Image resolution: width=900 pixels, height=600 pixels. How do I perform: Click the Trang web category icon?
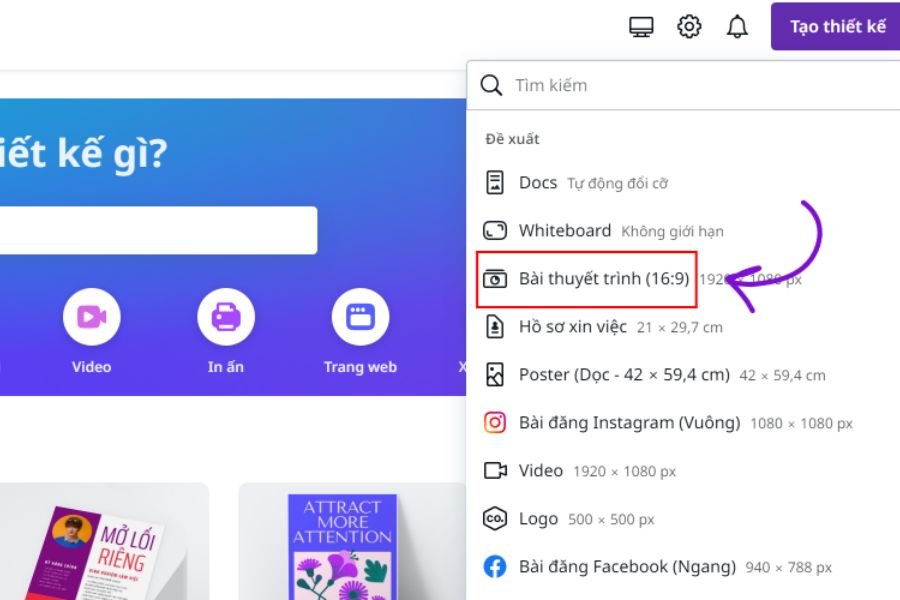[360, 317]
